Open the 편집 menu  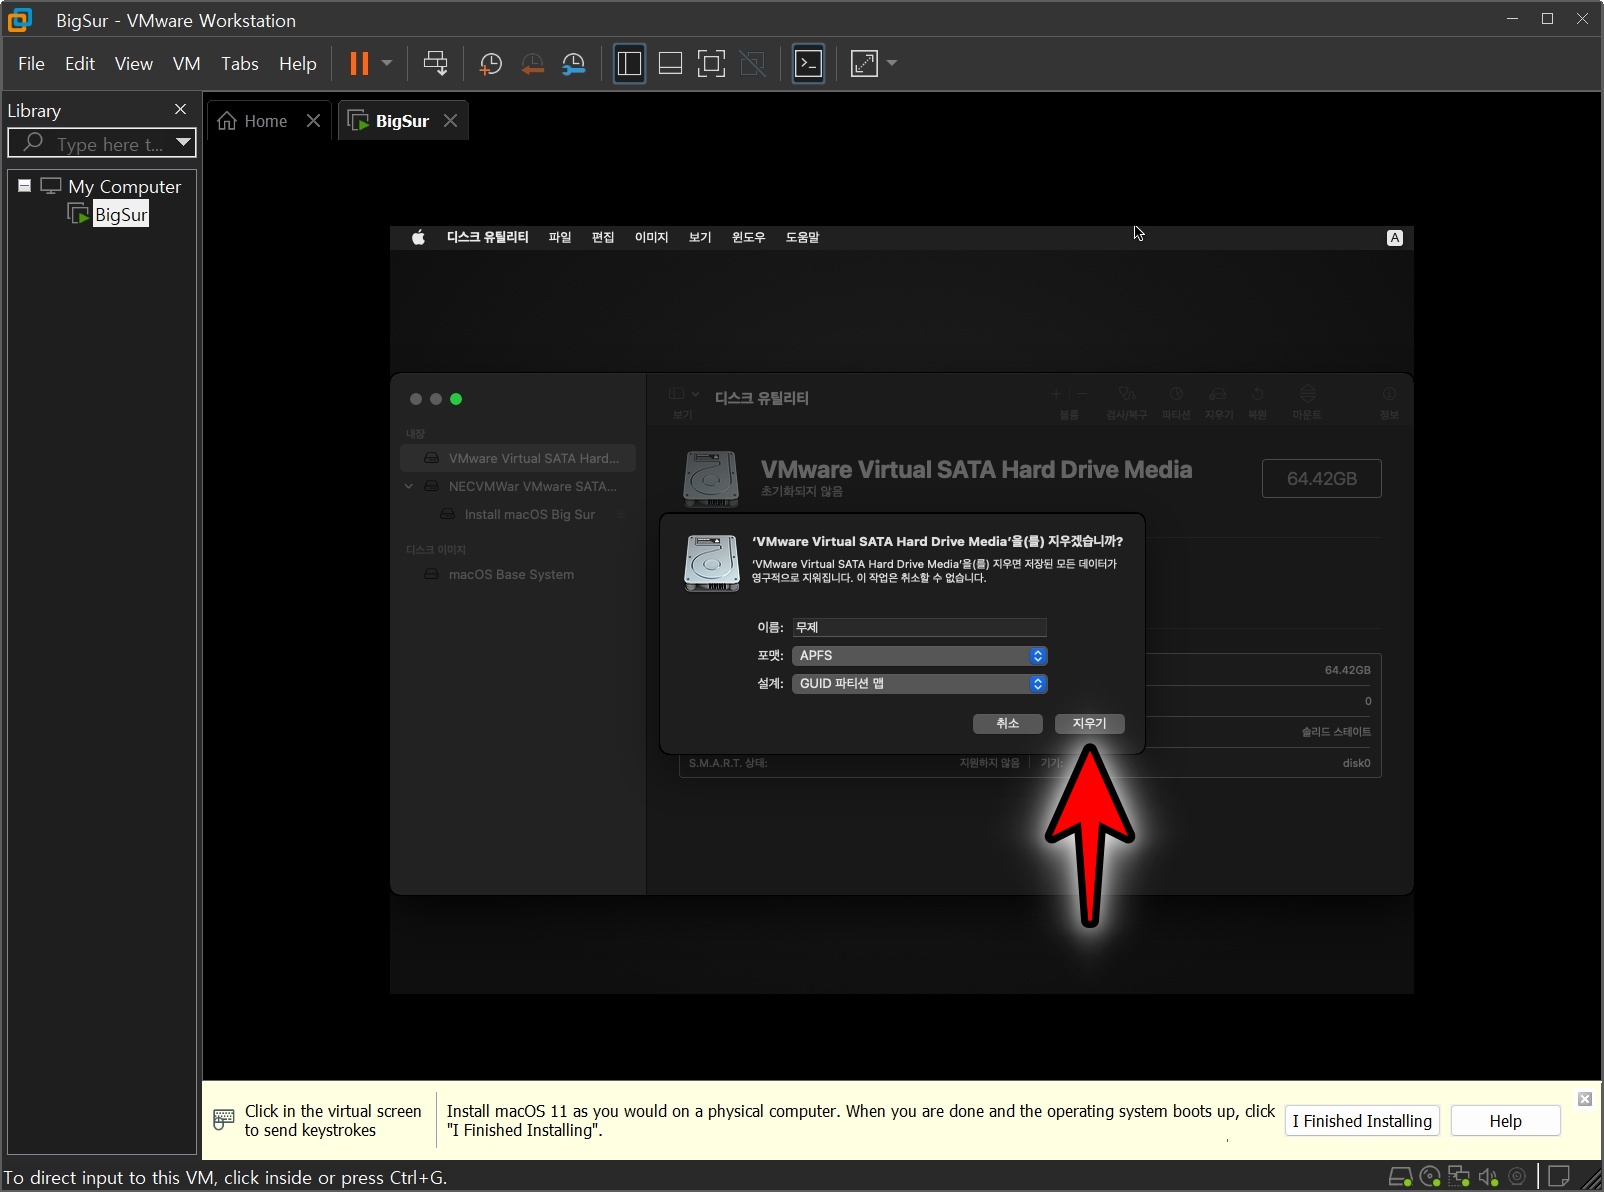point(603,237)
